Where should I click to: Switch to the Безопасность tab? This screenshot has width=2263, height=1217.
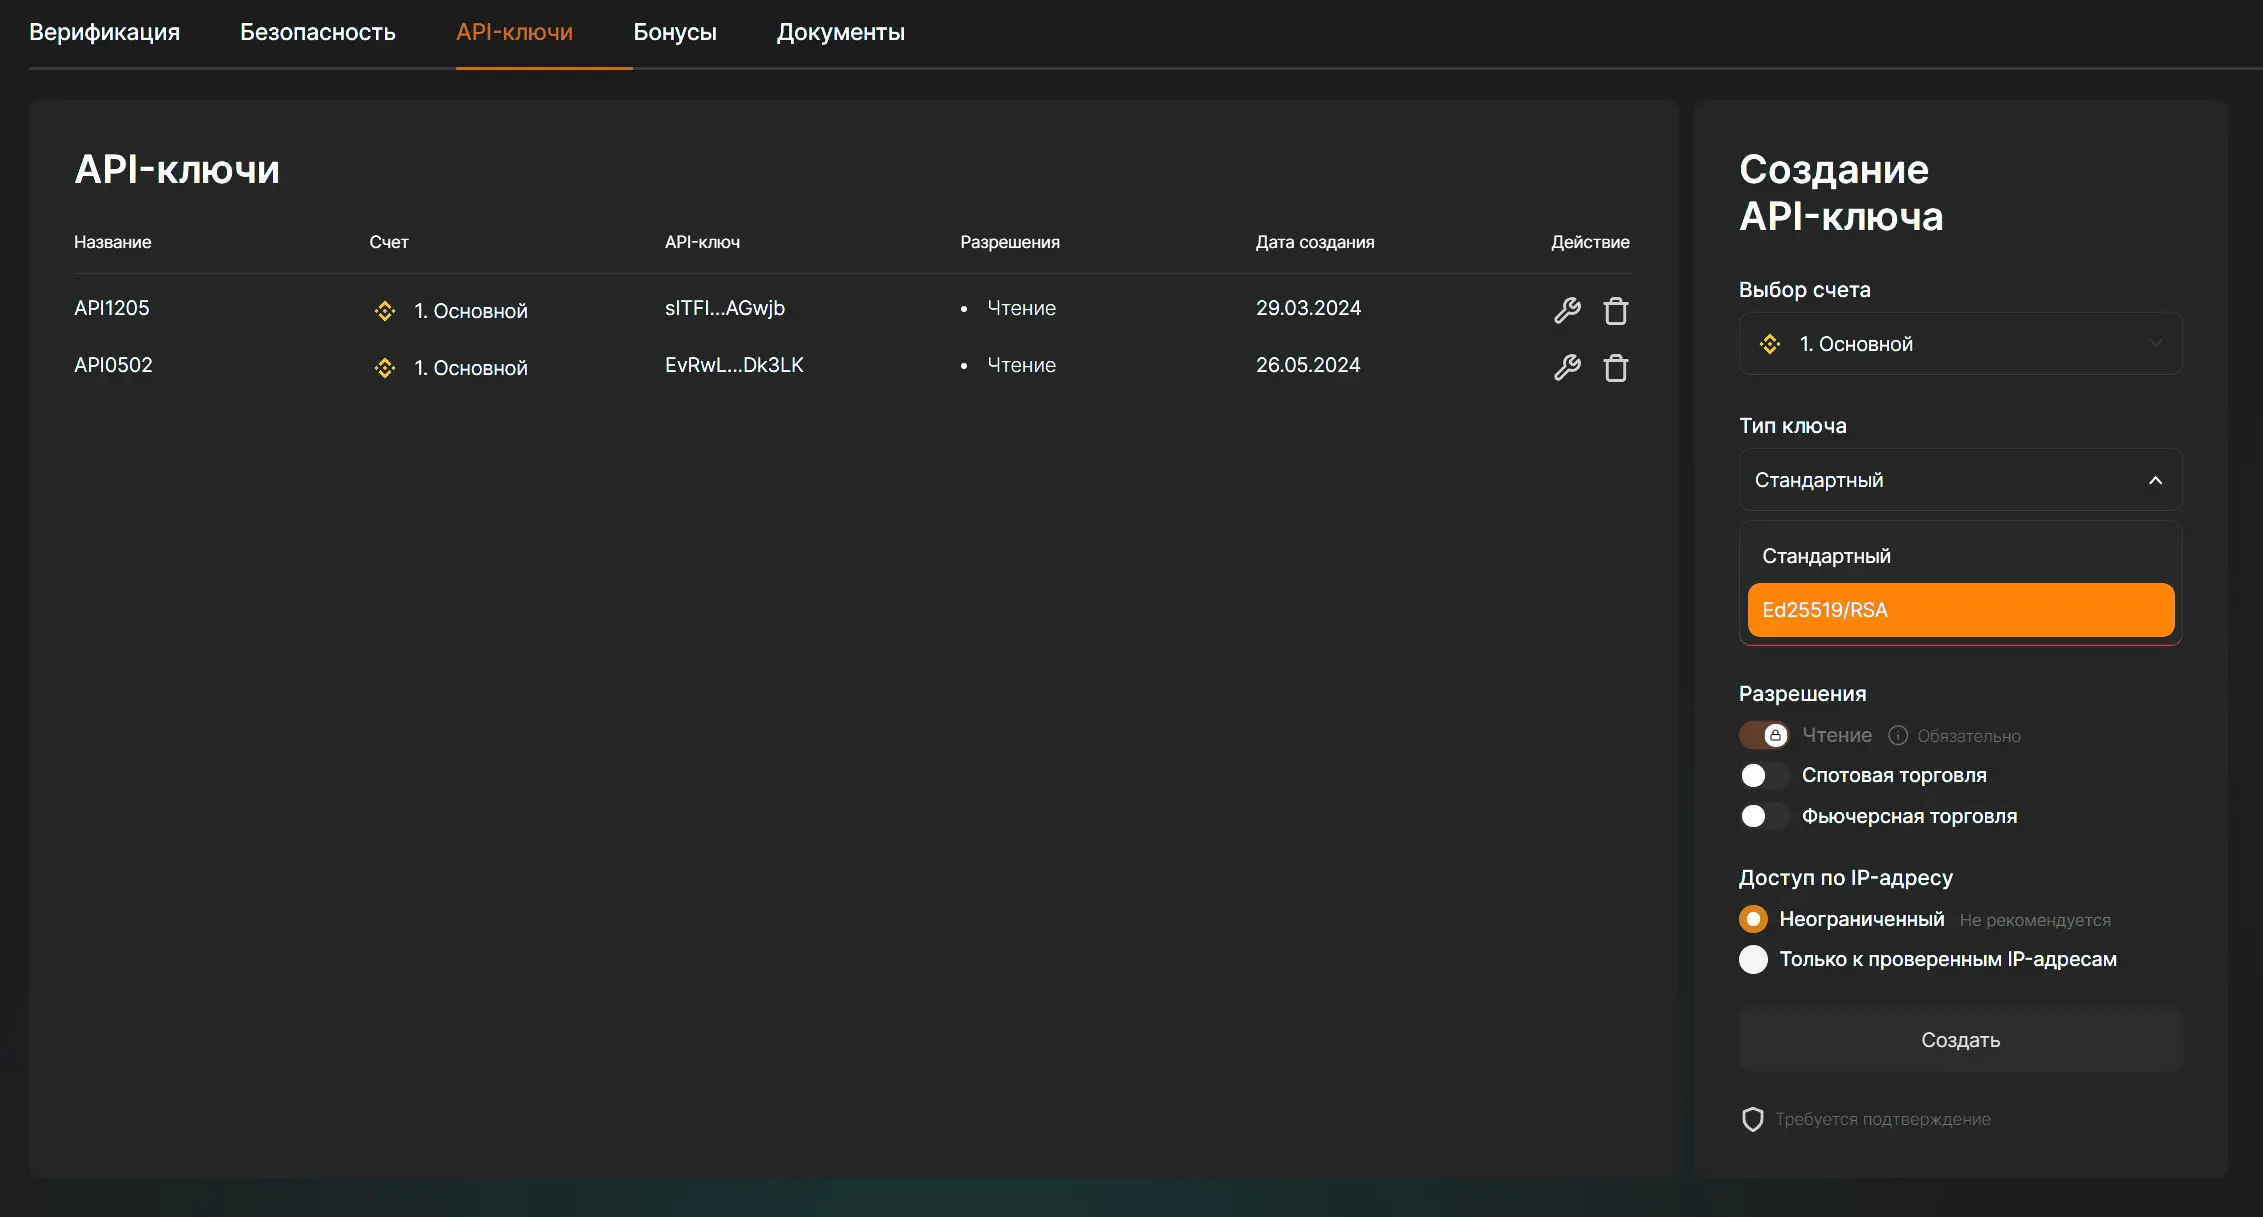point(317,32)
